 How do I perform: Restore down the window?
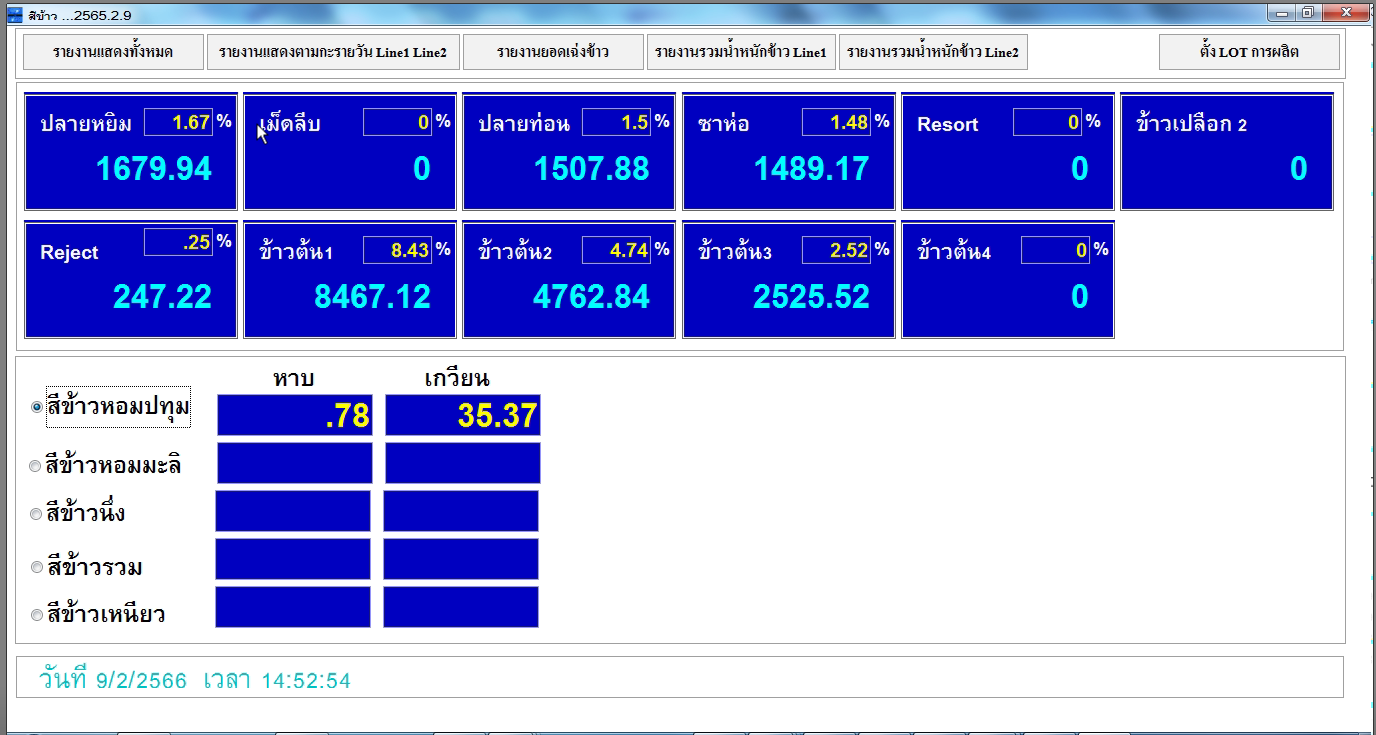[x=1308, y=13]
